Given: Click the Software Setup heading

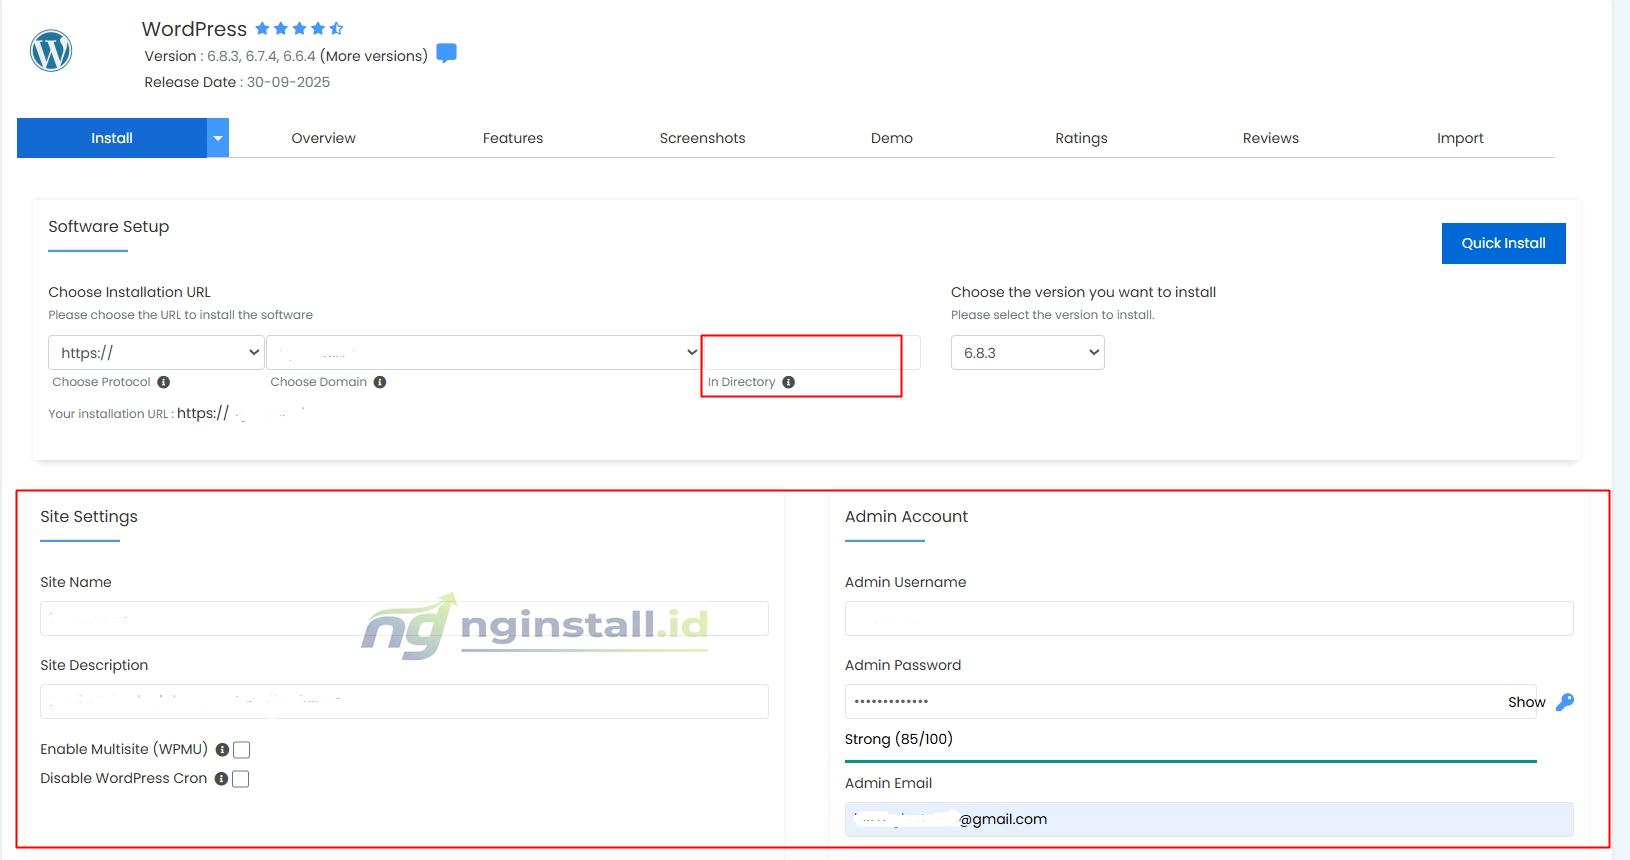Looking at the screenshot, I should (109, 226).
